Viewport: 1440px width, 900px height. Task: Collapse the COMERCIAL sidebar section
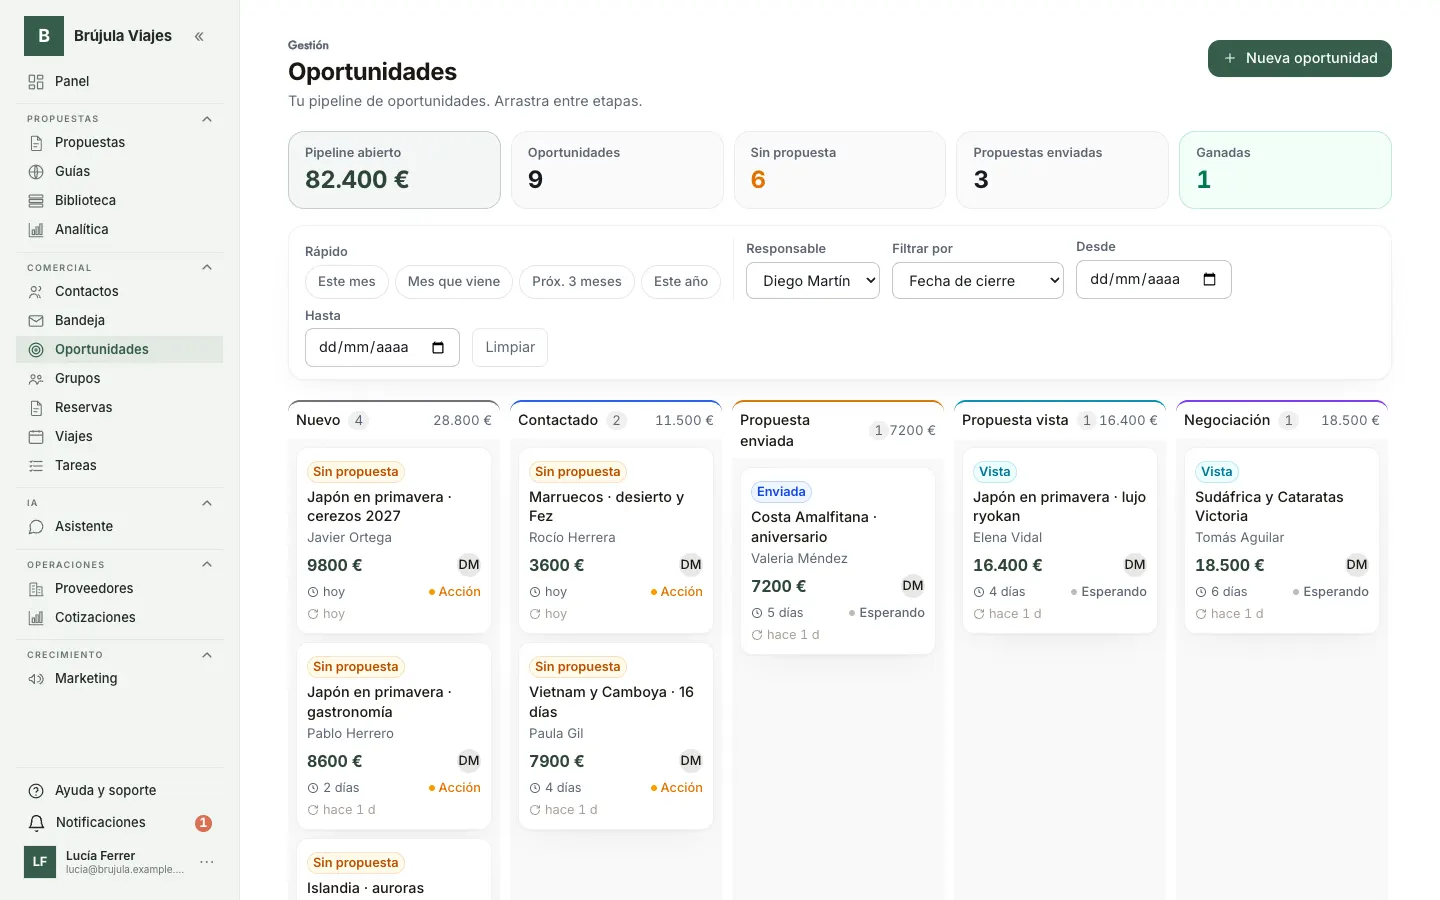point(207,268)
